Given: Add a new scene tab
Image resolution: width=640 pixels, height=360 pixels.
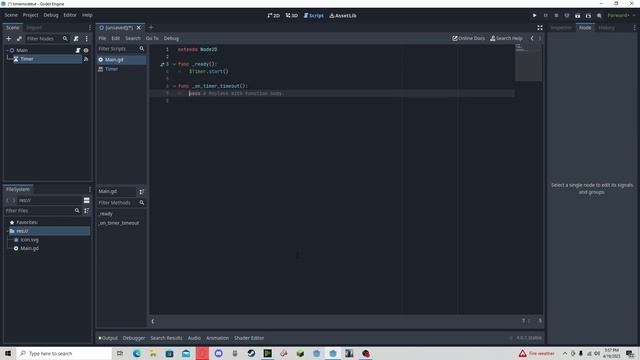Looking at the screenshot, I should pos(151,27).
